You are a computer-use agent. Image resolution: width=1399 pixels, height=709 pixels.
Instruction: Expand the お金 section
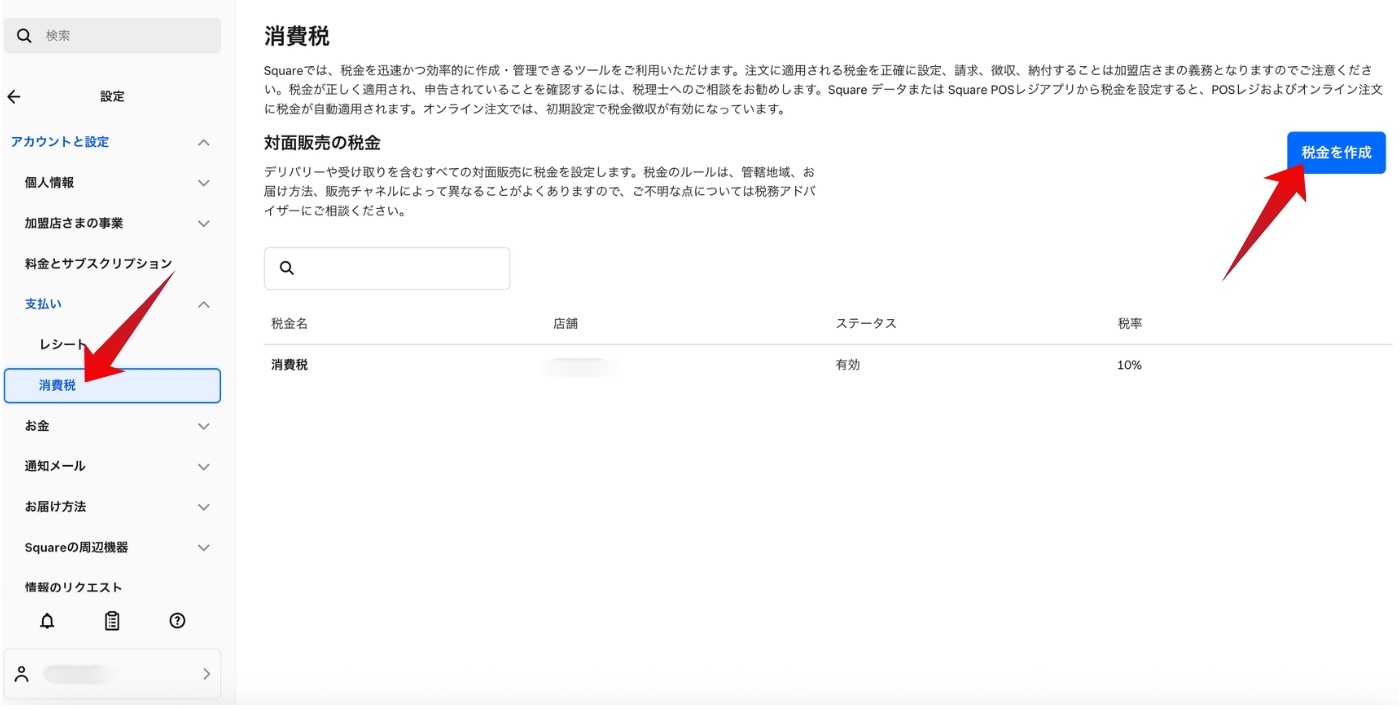click(204, 427)
